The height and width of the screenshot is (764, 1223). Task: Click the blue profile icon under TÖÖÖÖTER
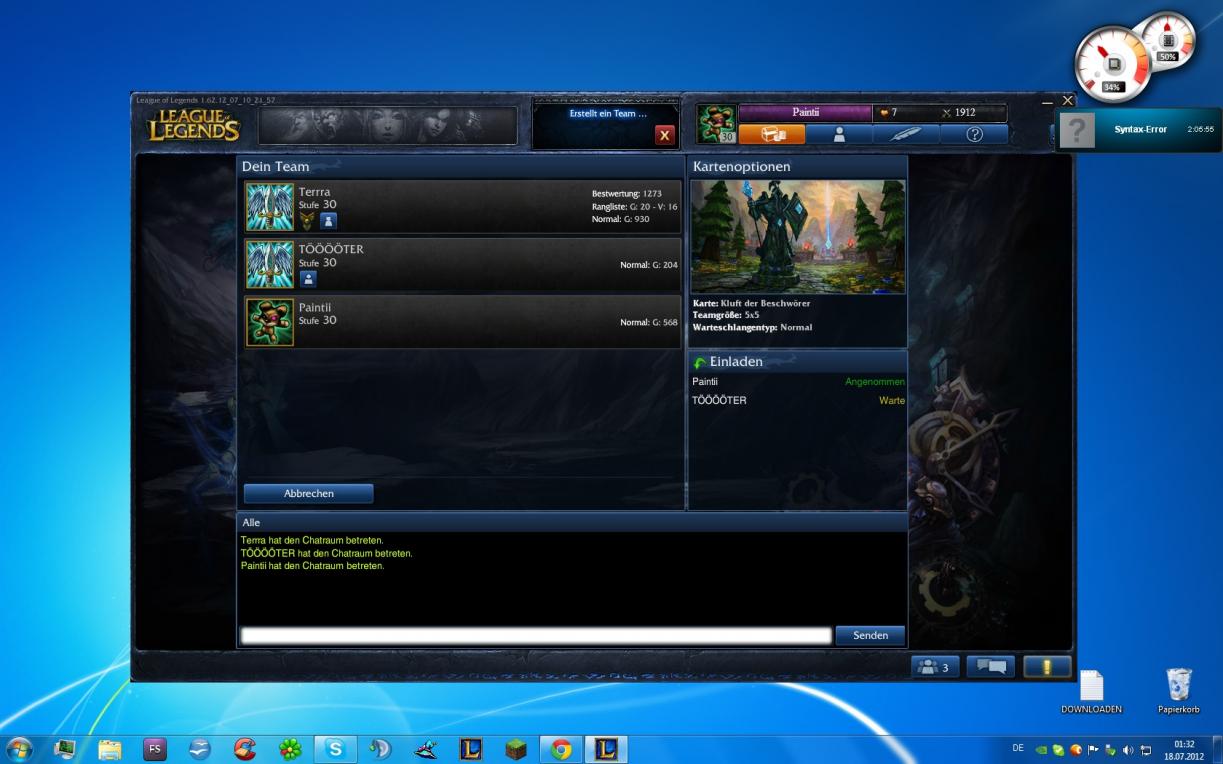click(308, 279)
